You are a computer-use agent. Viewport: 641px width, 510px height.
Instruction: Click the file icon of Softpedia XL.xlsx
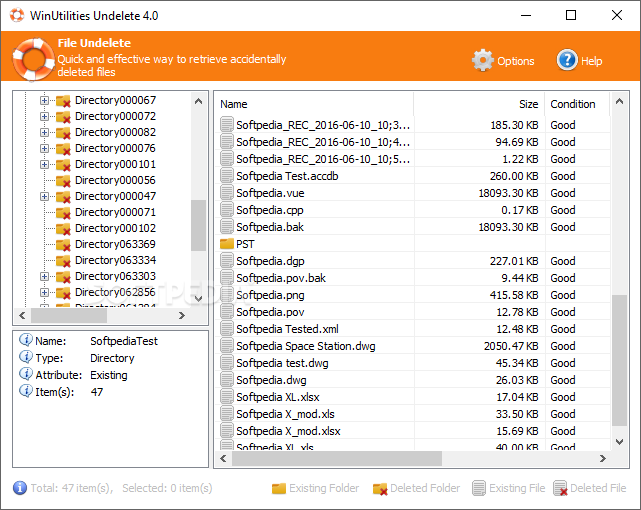coord(226,397)
